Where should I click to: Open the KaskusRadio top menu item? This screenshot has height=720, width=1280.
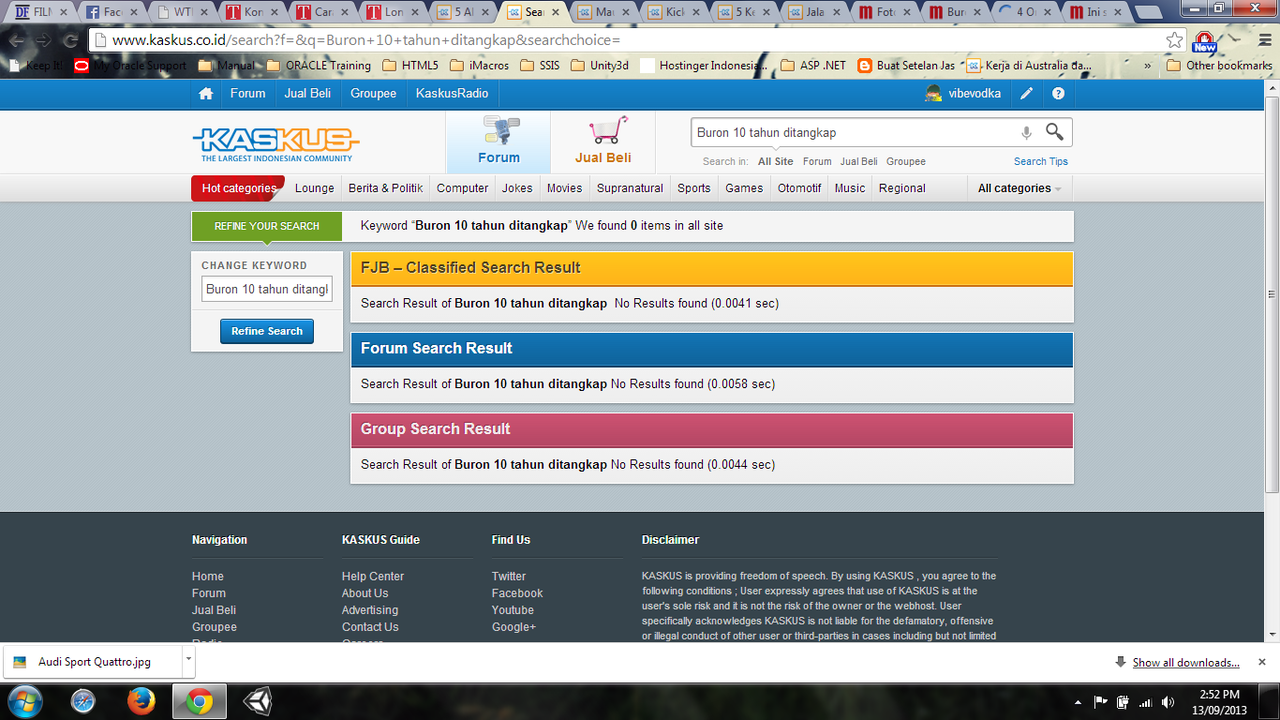point(451,93)
